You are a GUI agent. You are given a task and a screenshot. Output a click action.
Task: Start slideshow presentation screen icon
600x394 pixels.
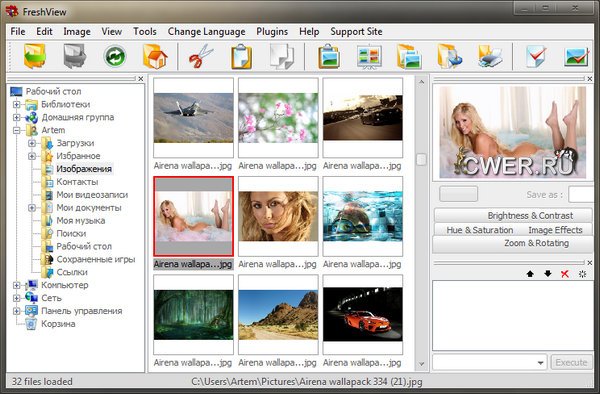(369, 57)
